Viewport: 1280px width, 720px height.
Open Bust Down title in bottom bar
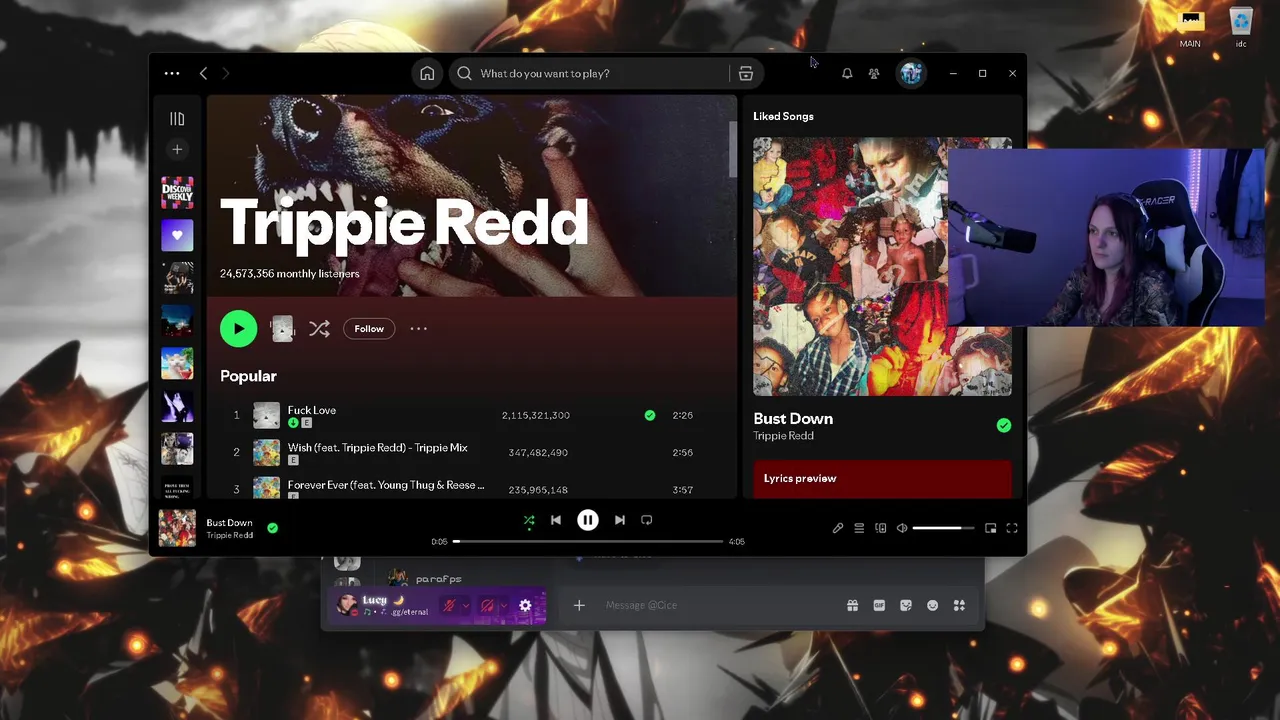(229, 522)
